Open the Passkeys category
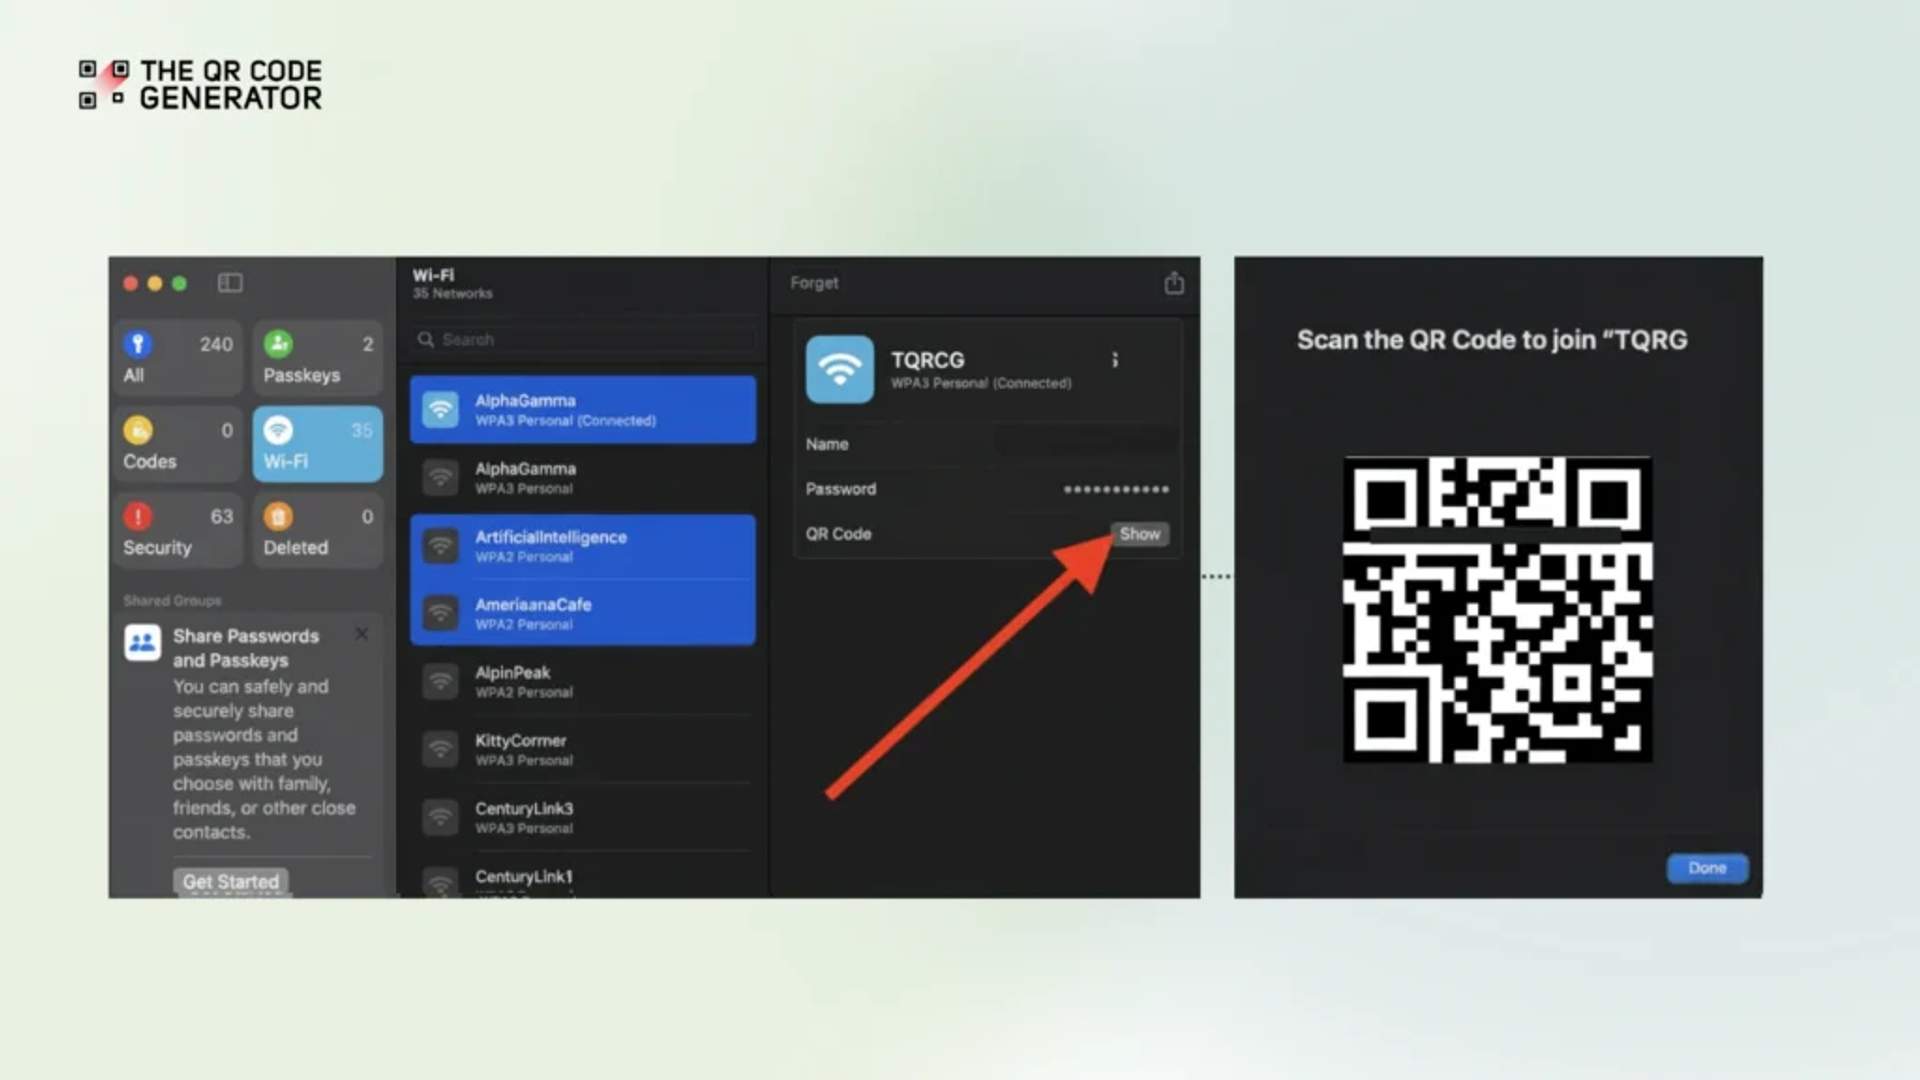 pyautogui.click(x=317, y=358)
